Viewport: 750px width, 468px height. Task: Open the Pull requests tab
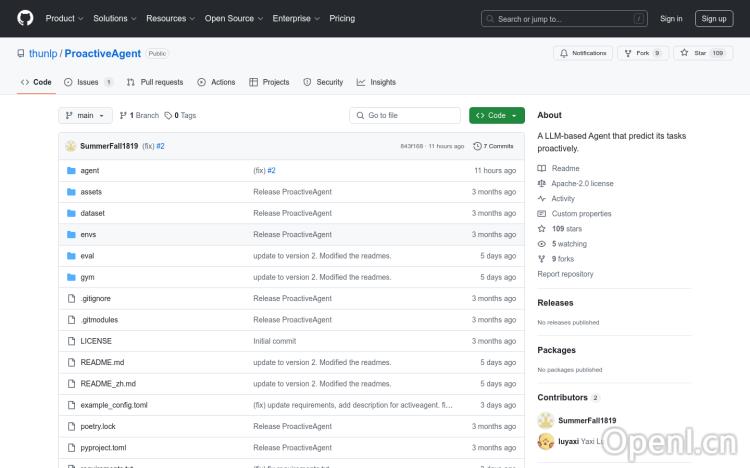(x=155, y=82)
